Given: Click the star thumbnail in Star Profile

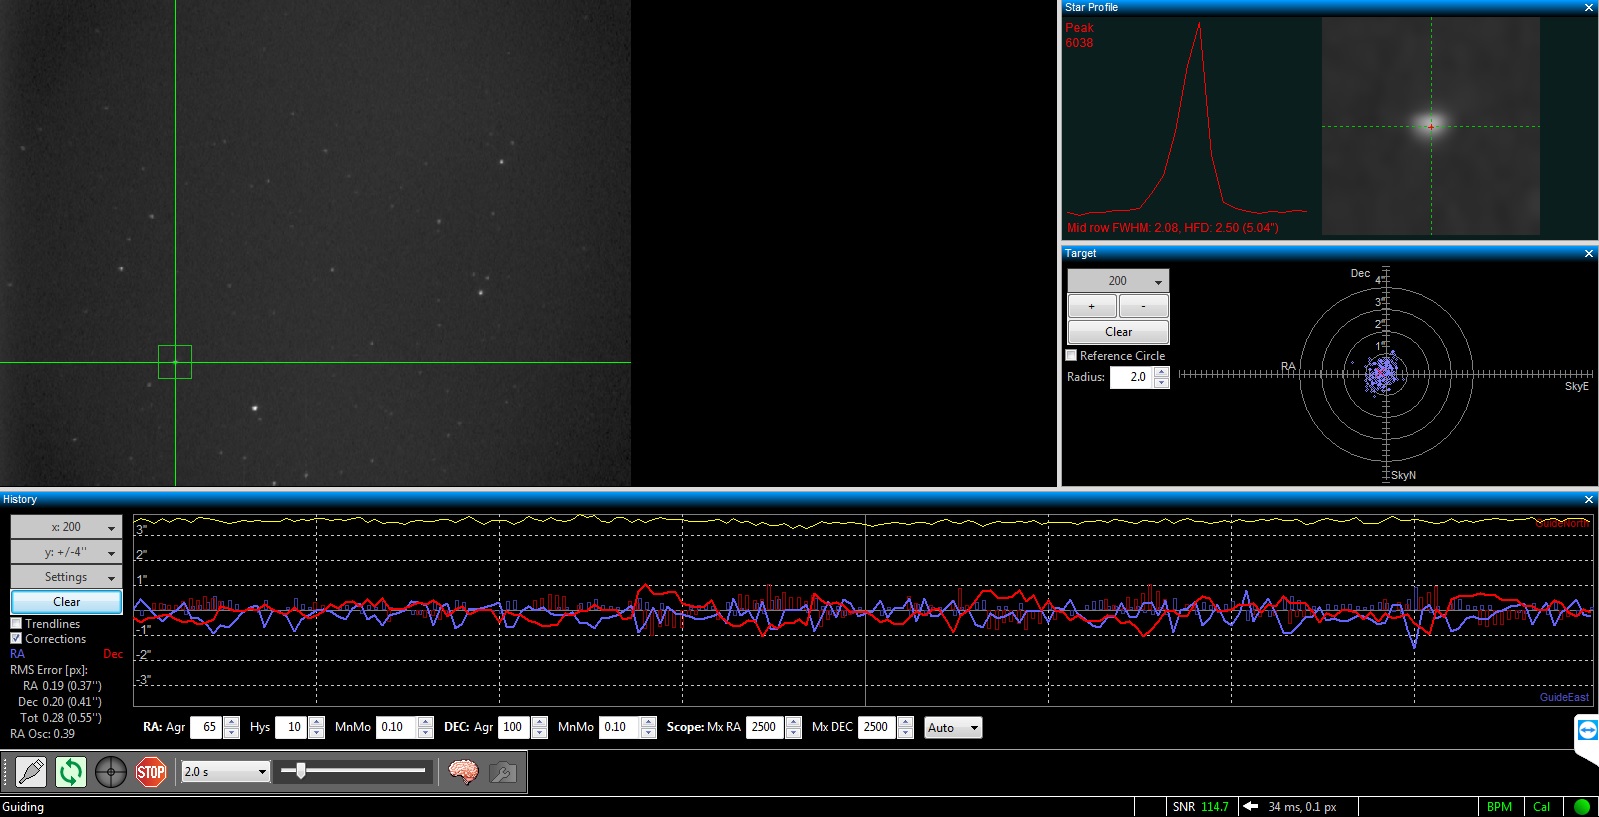Looking at the screenshot, I should click(1431, 126).
